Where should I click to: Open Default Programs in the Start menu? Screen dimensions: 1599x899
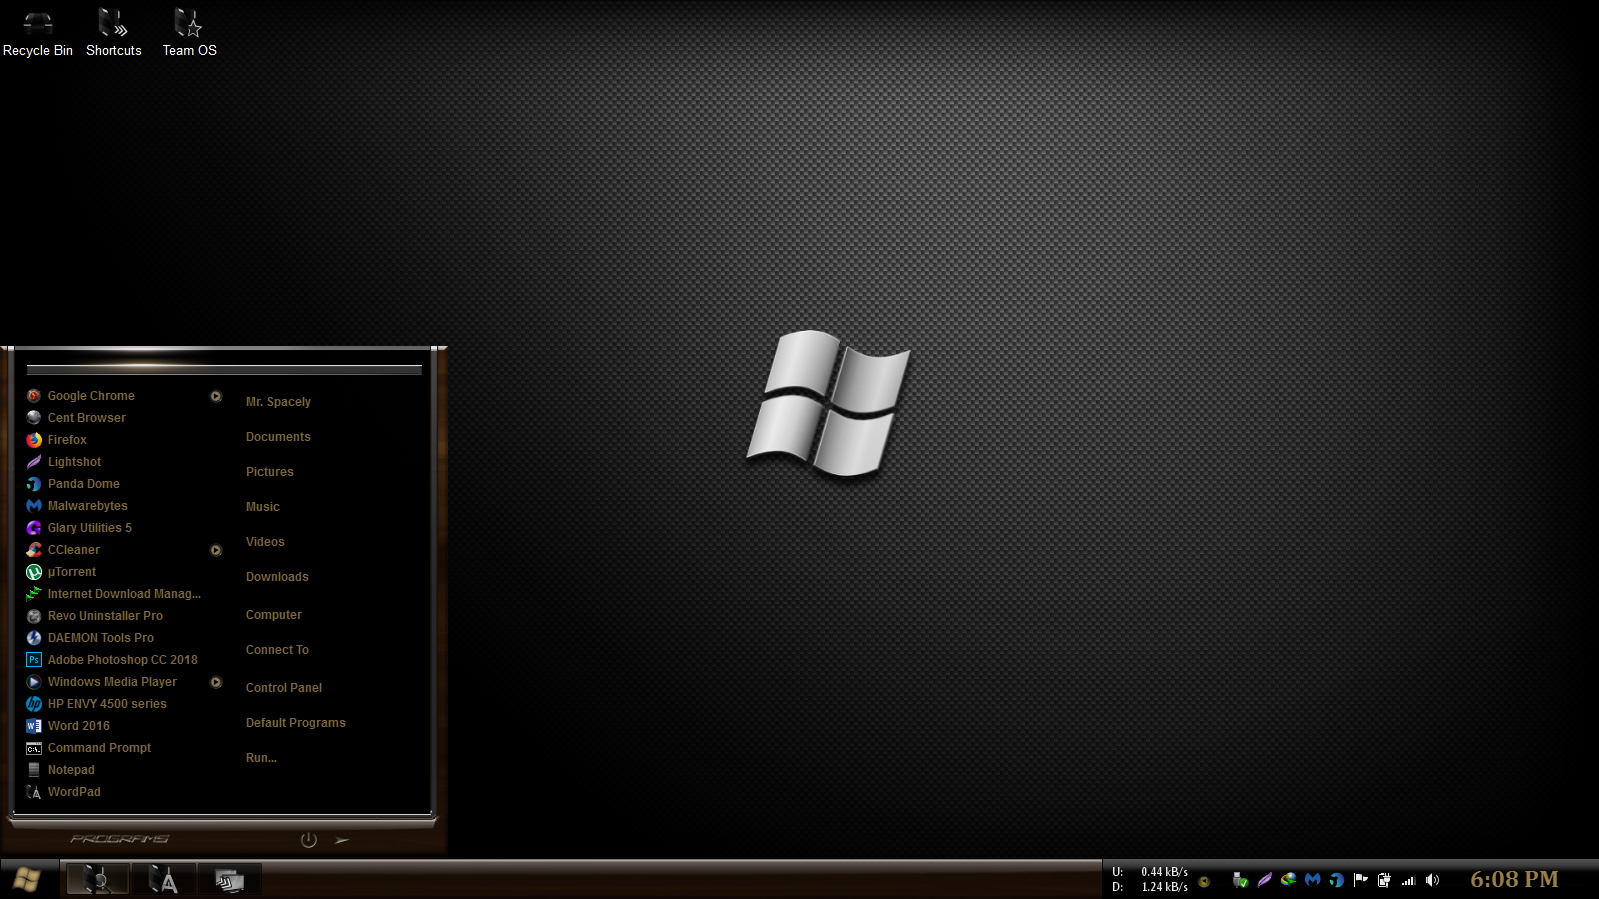tap(296, 723)
